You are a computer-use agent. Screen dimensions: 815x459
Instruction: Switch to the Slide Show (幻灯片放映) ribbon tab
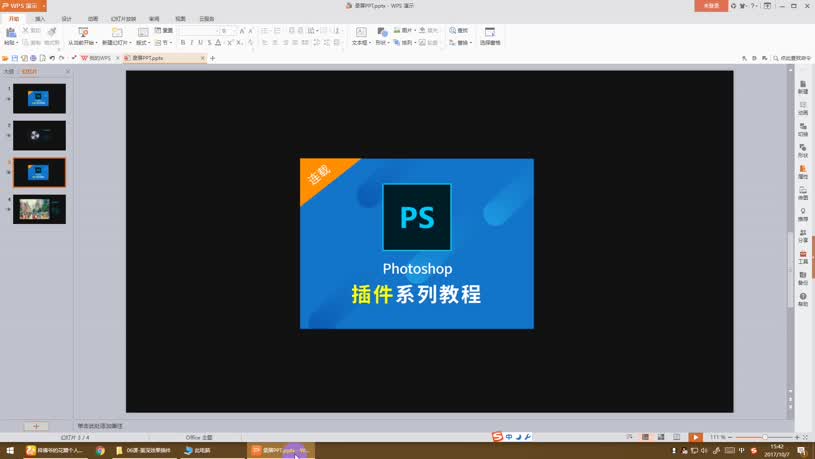pos(123,19)
